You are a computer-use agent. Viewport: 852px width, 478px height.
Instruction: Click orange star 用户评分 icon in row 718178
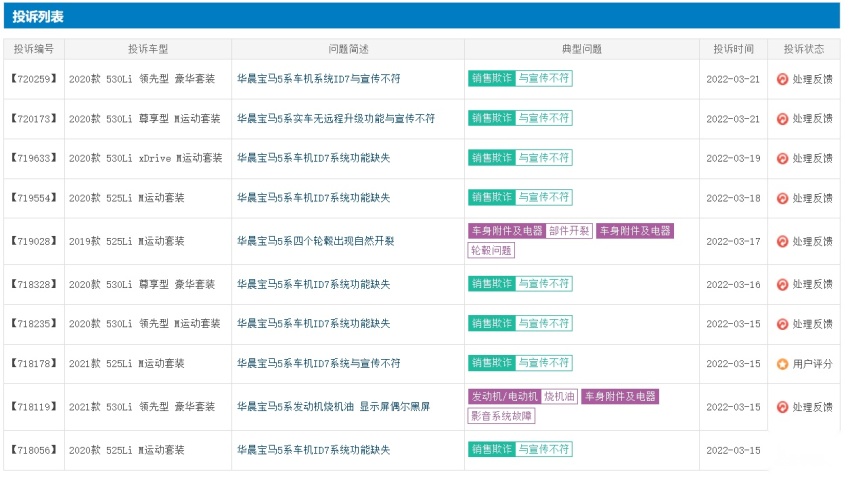point(782,364)
